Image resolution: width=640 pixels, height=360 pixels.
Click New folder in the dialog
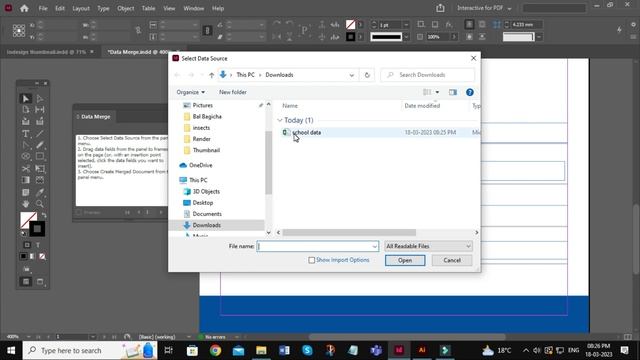tap(233, 92)
